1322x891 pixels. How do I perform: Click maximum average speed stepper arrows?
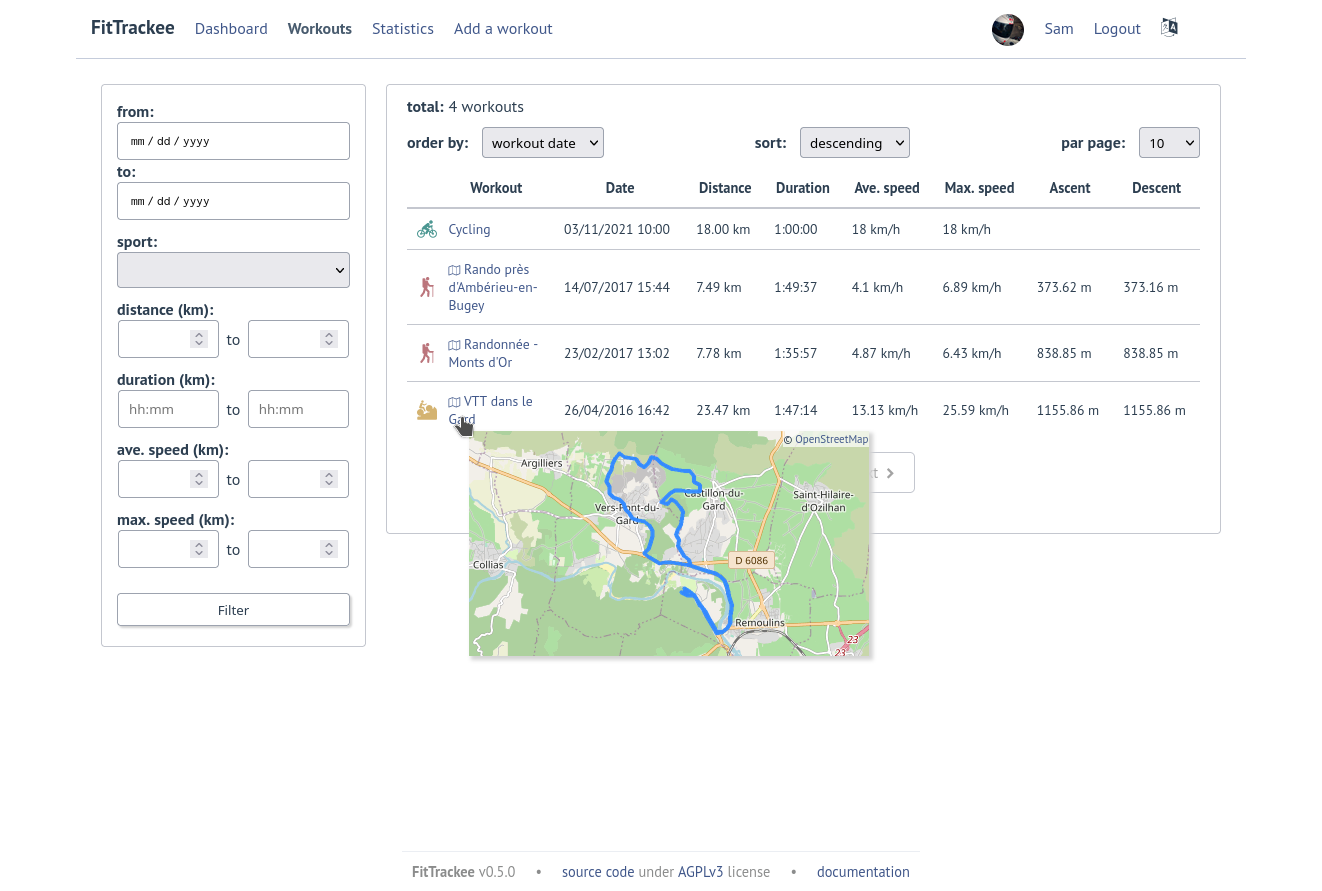click(x=329, y=479)
